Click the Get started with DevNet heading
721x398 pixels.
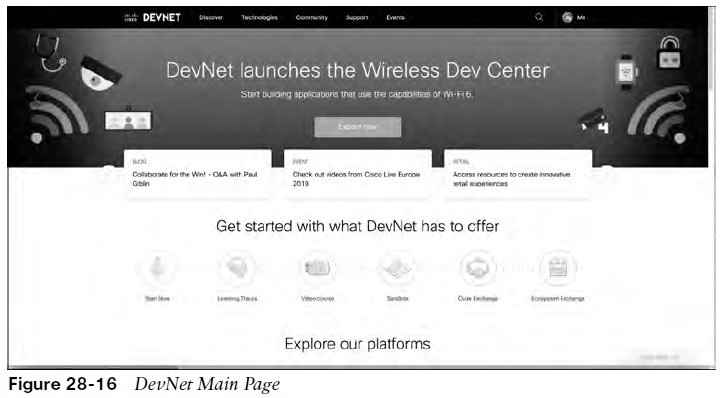point(358,226)
